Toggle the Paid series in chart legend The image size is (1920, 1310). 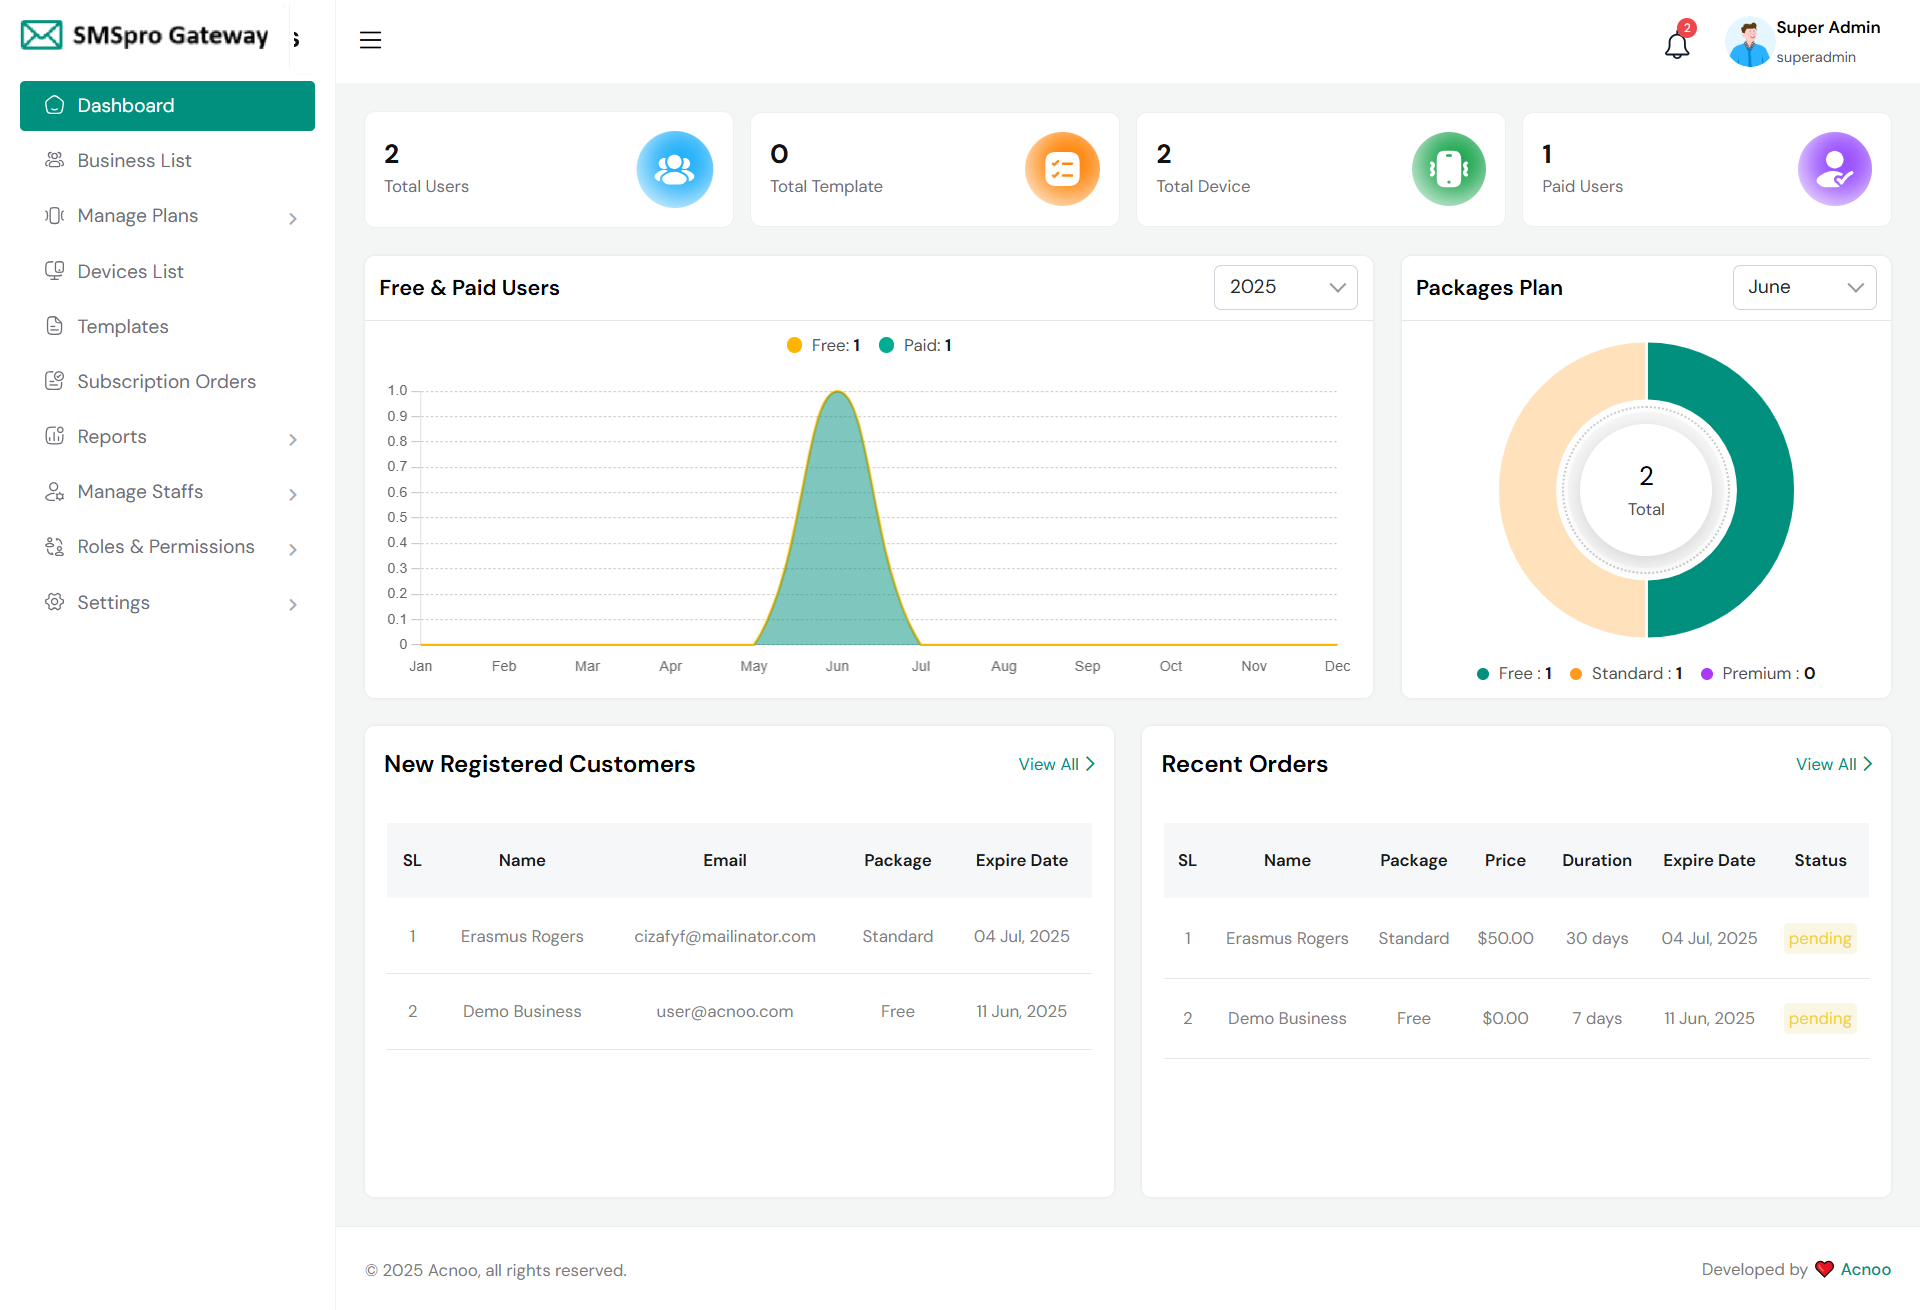click(x=915, y=345)
